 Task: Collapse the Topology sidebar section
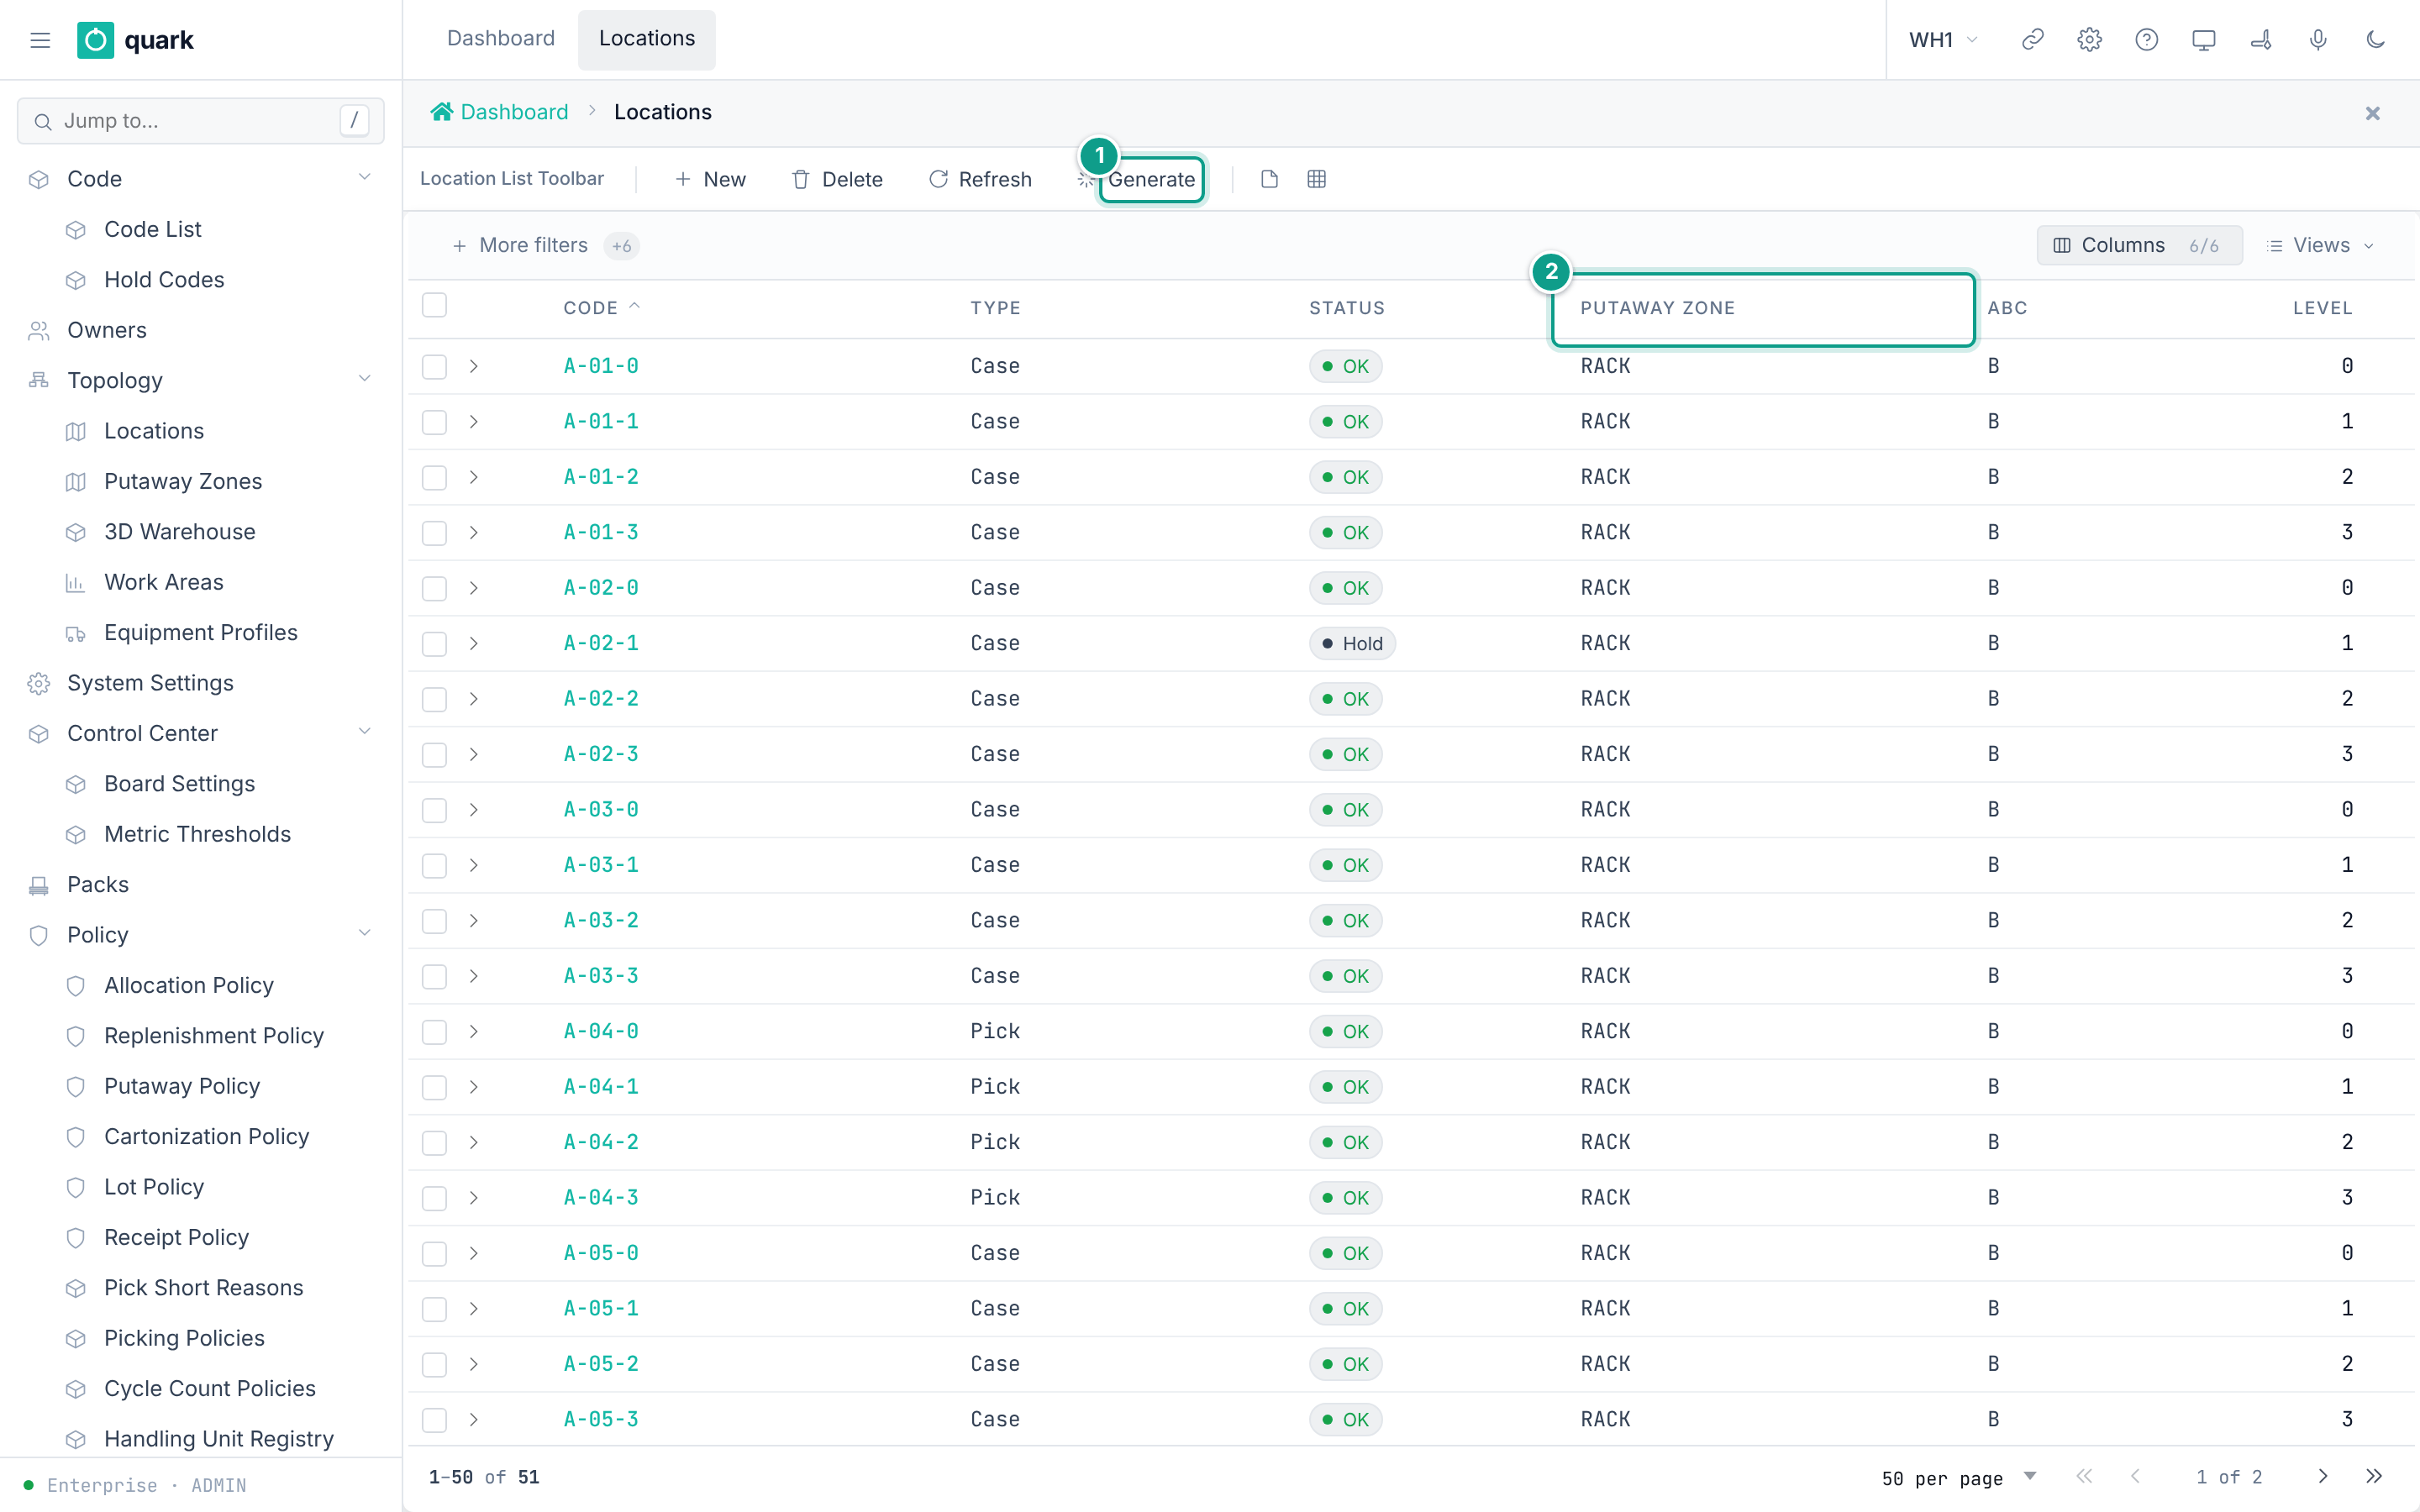click(x=364, y=380)
